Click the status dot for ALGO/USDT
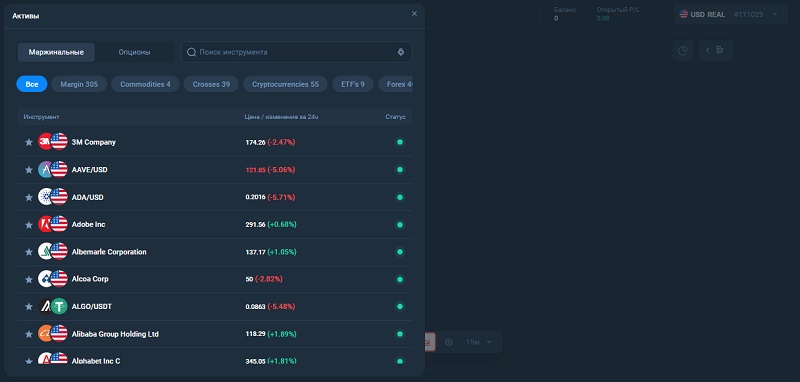The width and height of the screenshot is (800, 382). point(400,307)
